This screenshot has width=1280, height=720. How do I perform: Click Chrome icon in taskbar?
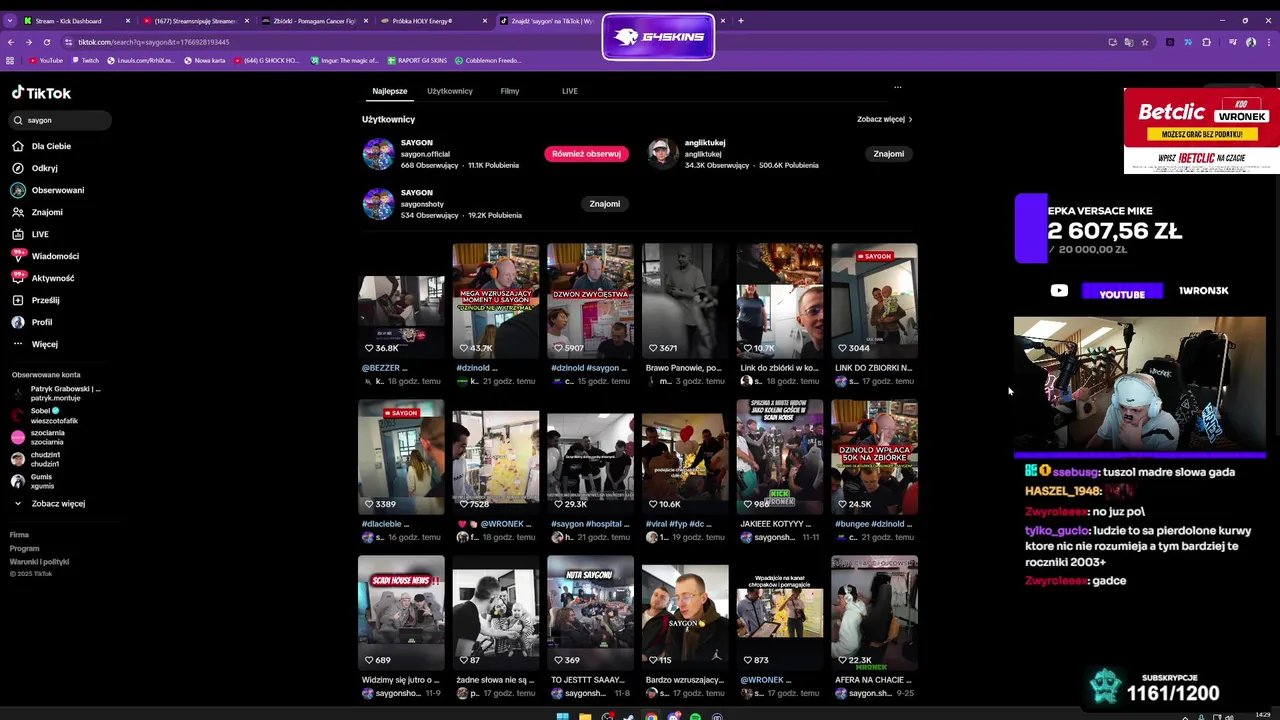point(651,716)
